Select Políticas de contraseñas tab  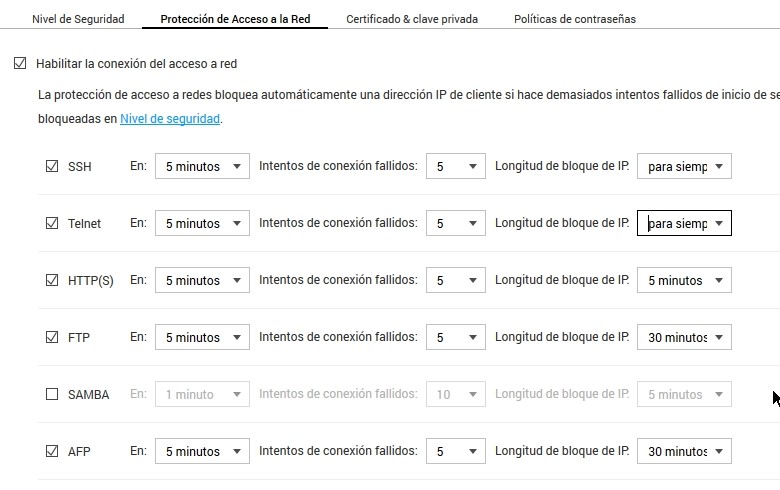tap(574, 19)
